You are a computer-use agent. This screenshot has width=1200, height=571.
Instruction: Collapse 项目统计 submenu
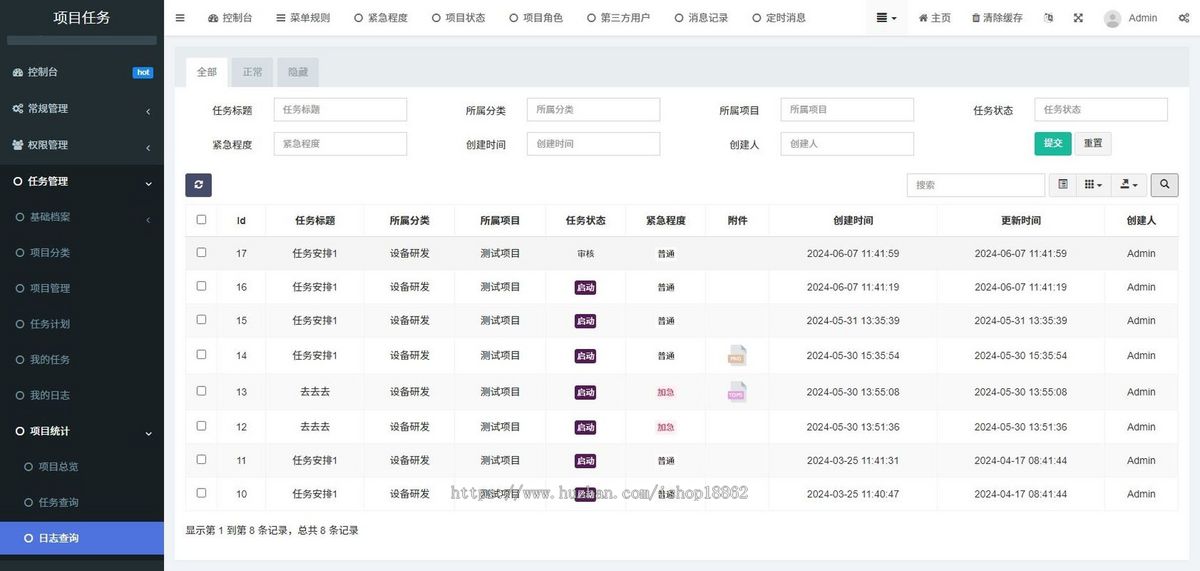tap(82, 431)
